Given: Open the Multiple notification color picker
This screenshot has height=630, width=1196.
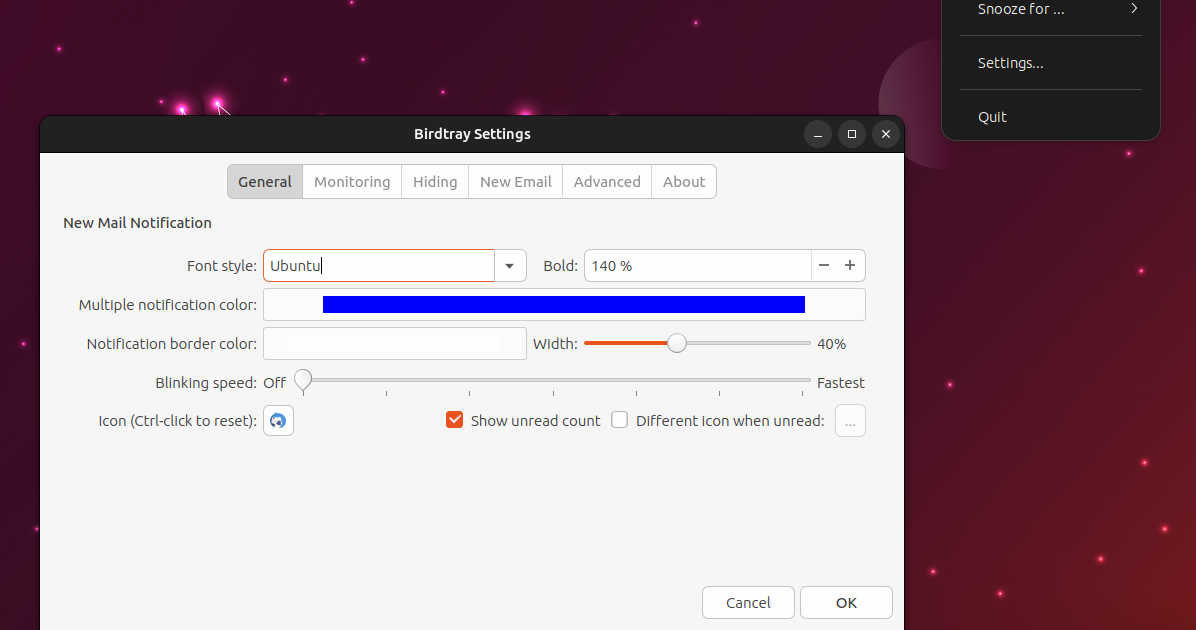Looking at the screenshot, I should (564, 304).
